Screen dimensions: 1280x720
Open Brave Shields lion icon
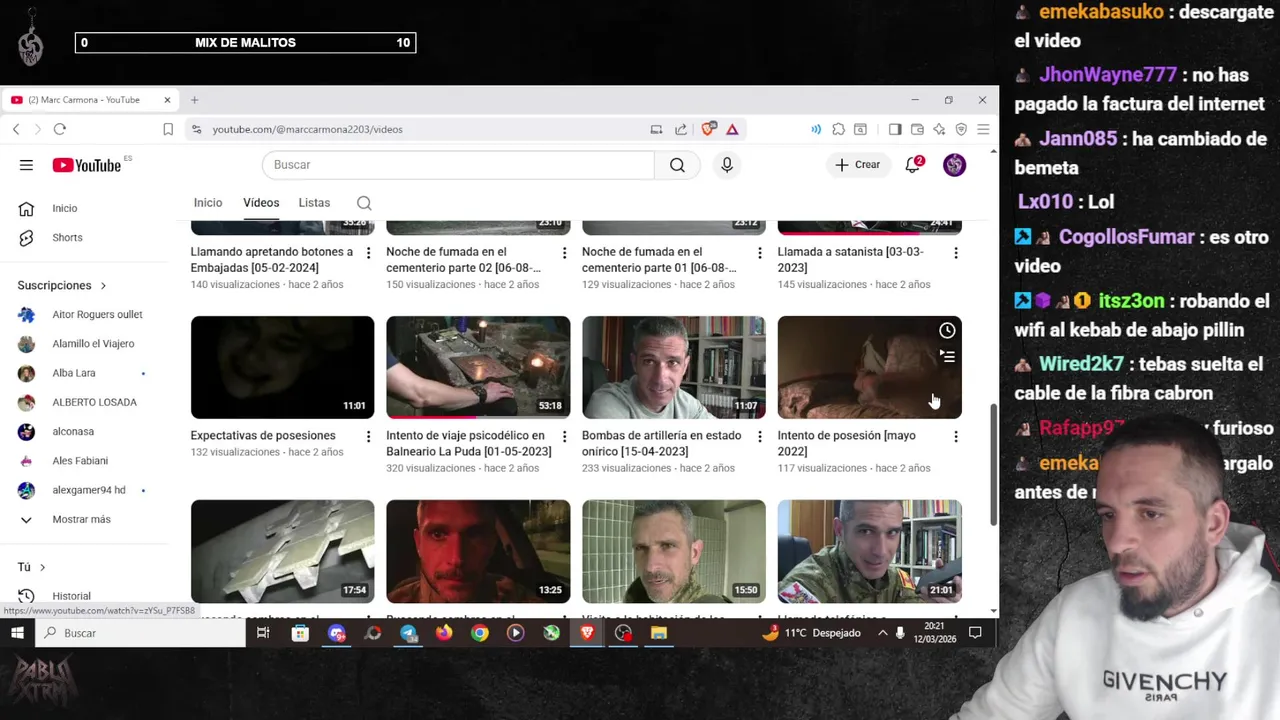coord(709,129)
